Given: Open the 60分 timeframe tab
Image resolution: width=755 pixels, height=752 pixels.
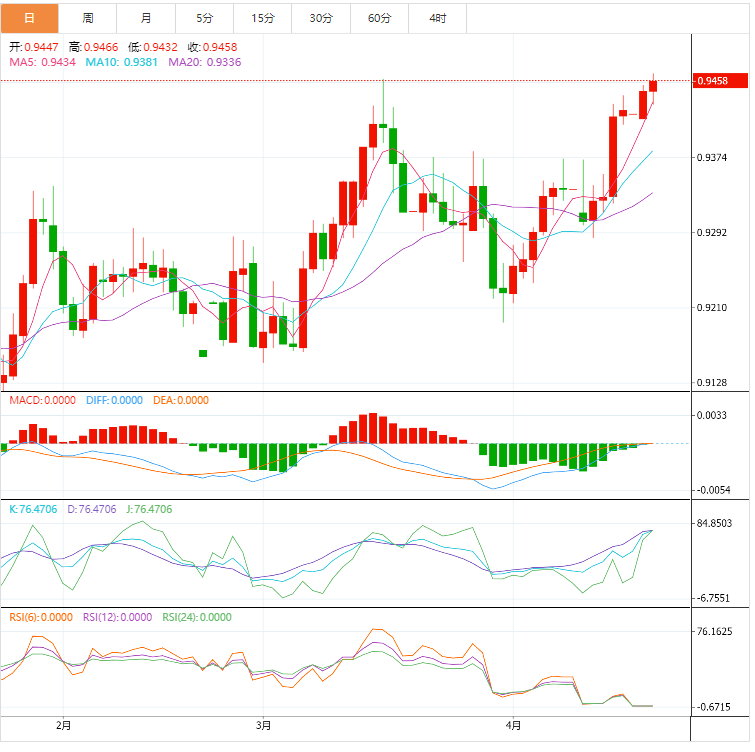Looking at the screenshot, I should coord(379,18).
